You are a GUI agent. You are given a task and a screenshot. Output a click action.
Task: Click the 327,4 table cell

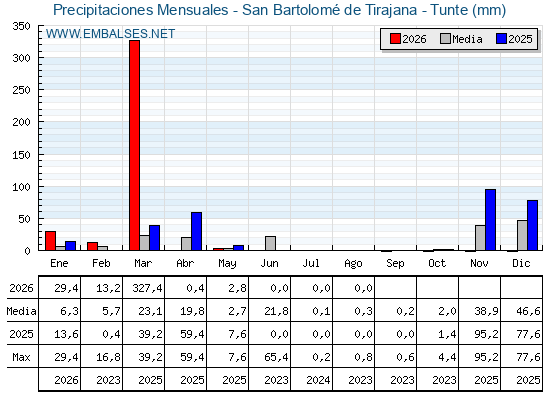pyautogui.click(x=147, y=288)
